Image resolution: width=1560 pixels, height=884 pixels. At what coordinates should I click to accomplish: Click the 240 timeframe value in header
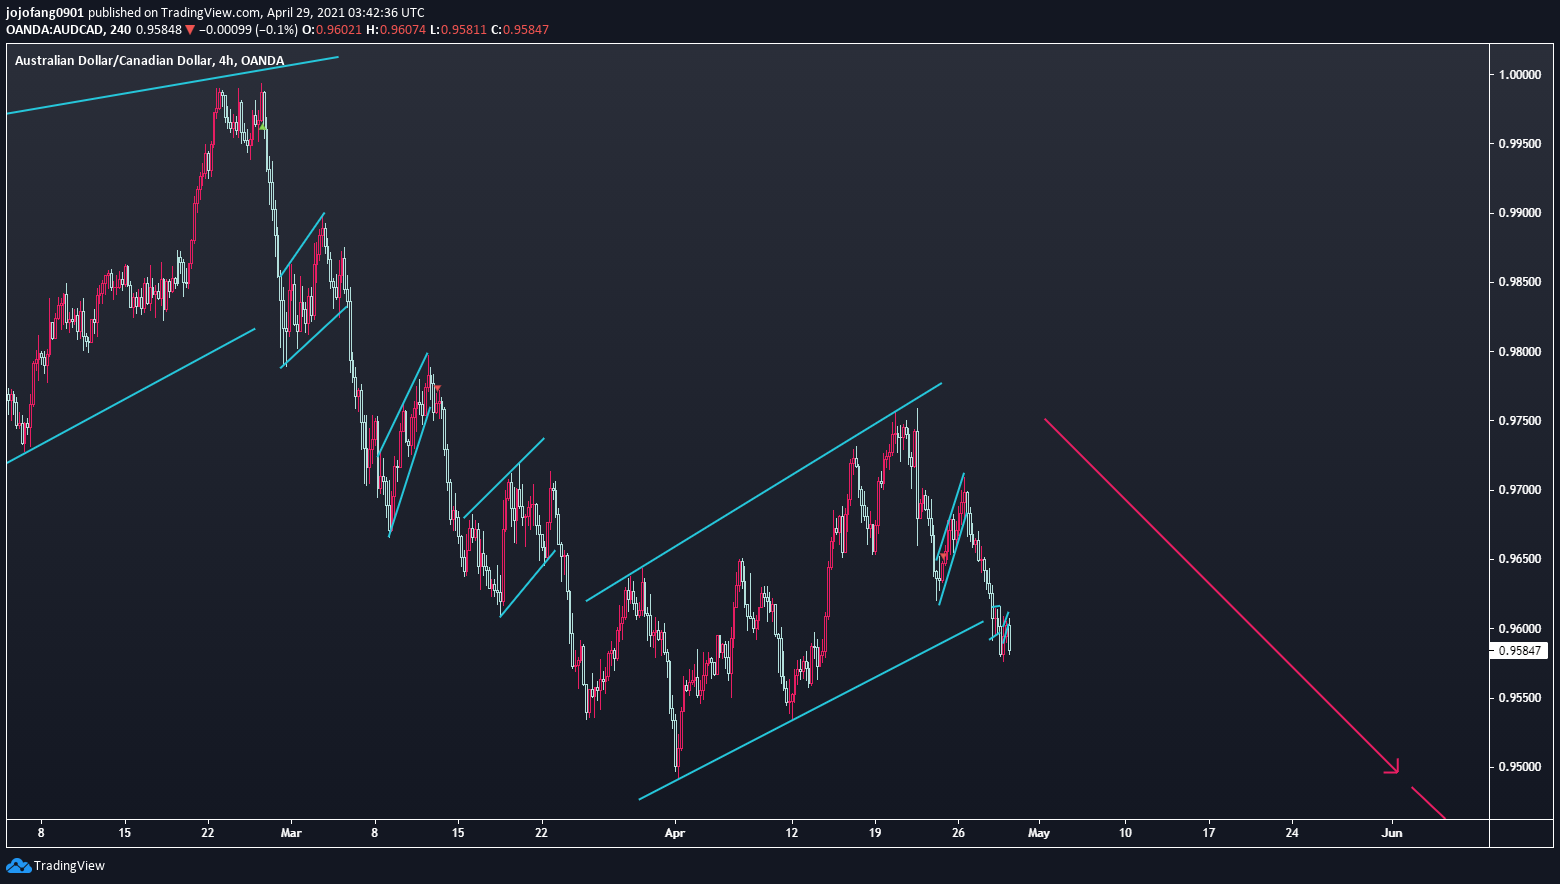tap(120, 30)
